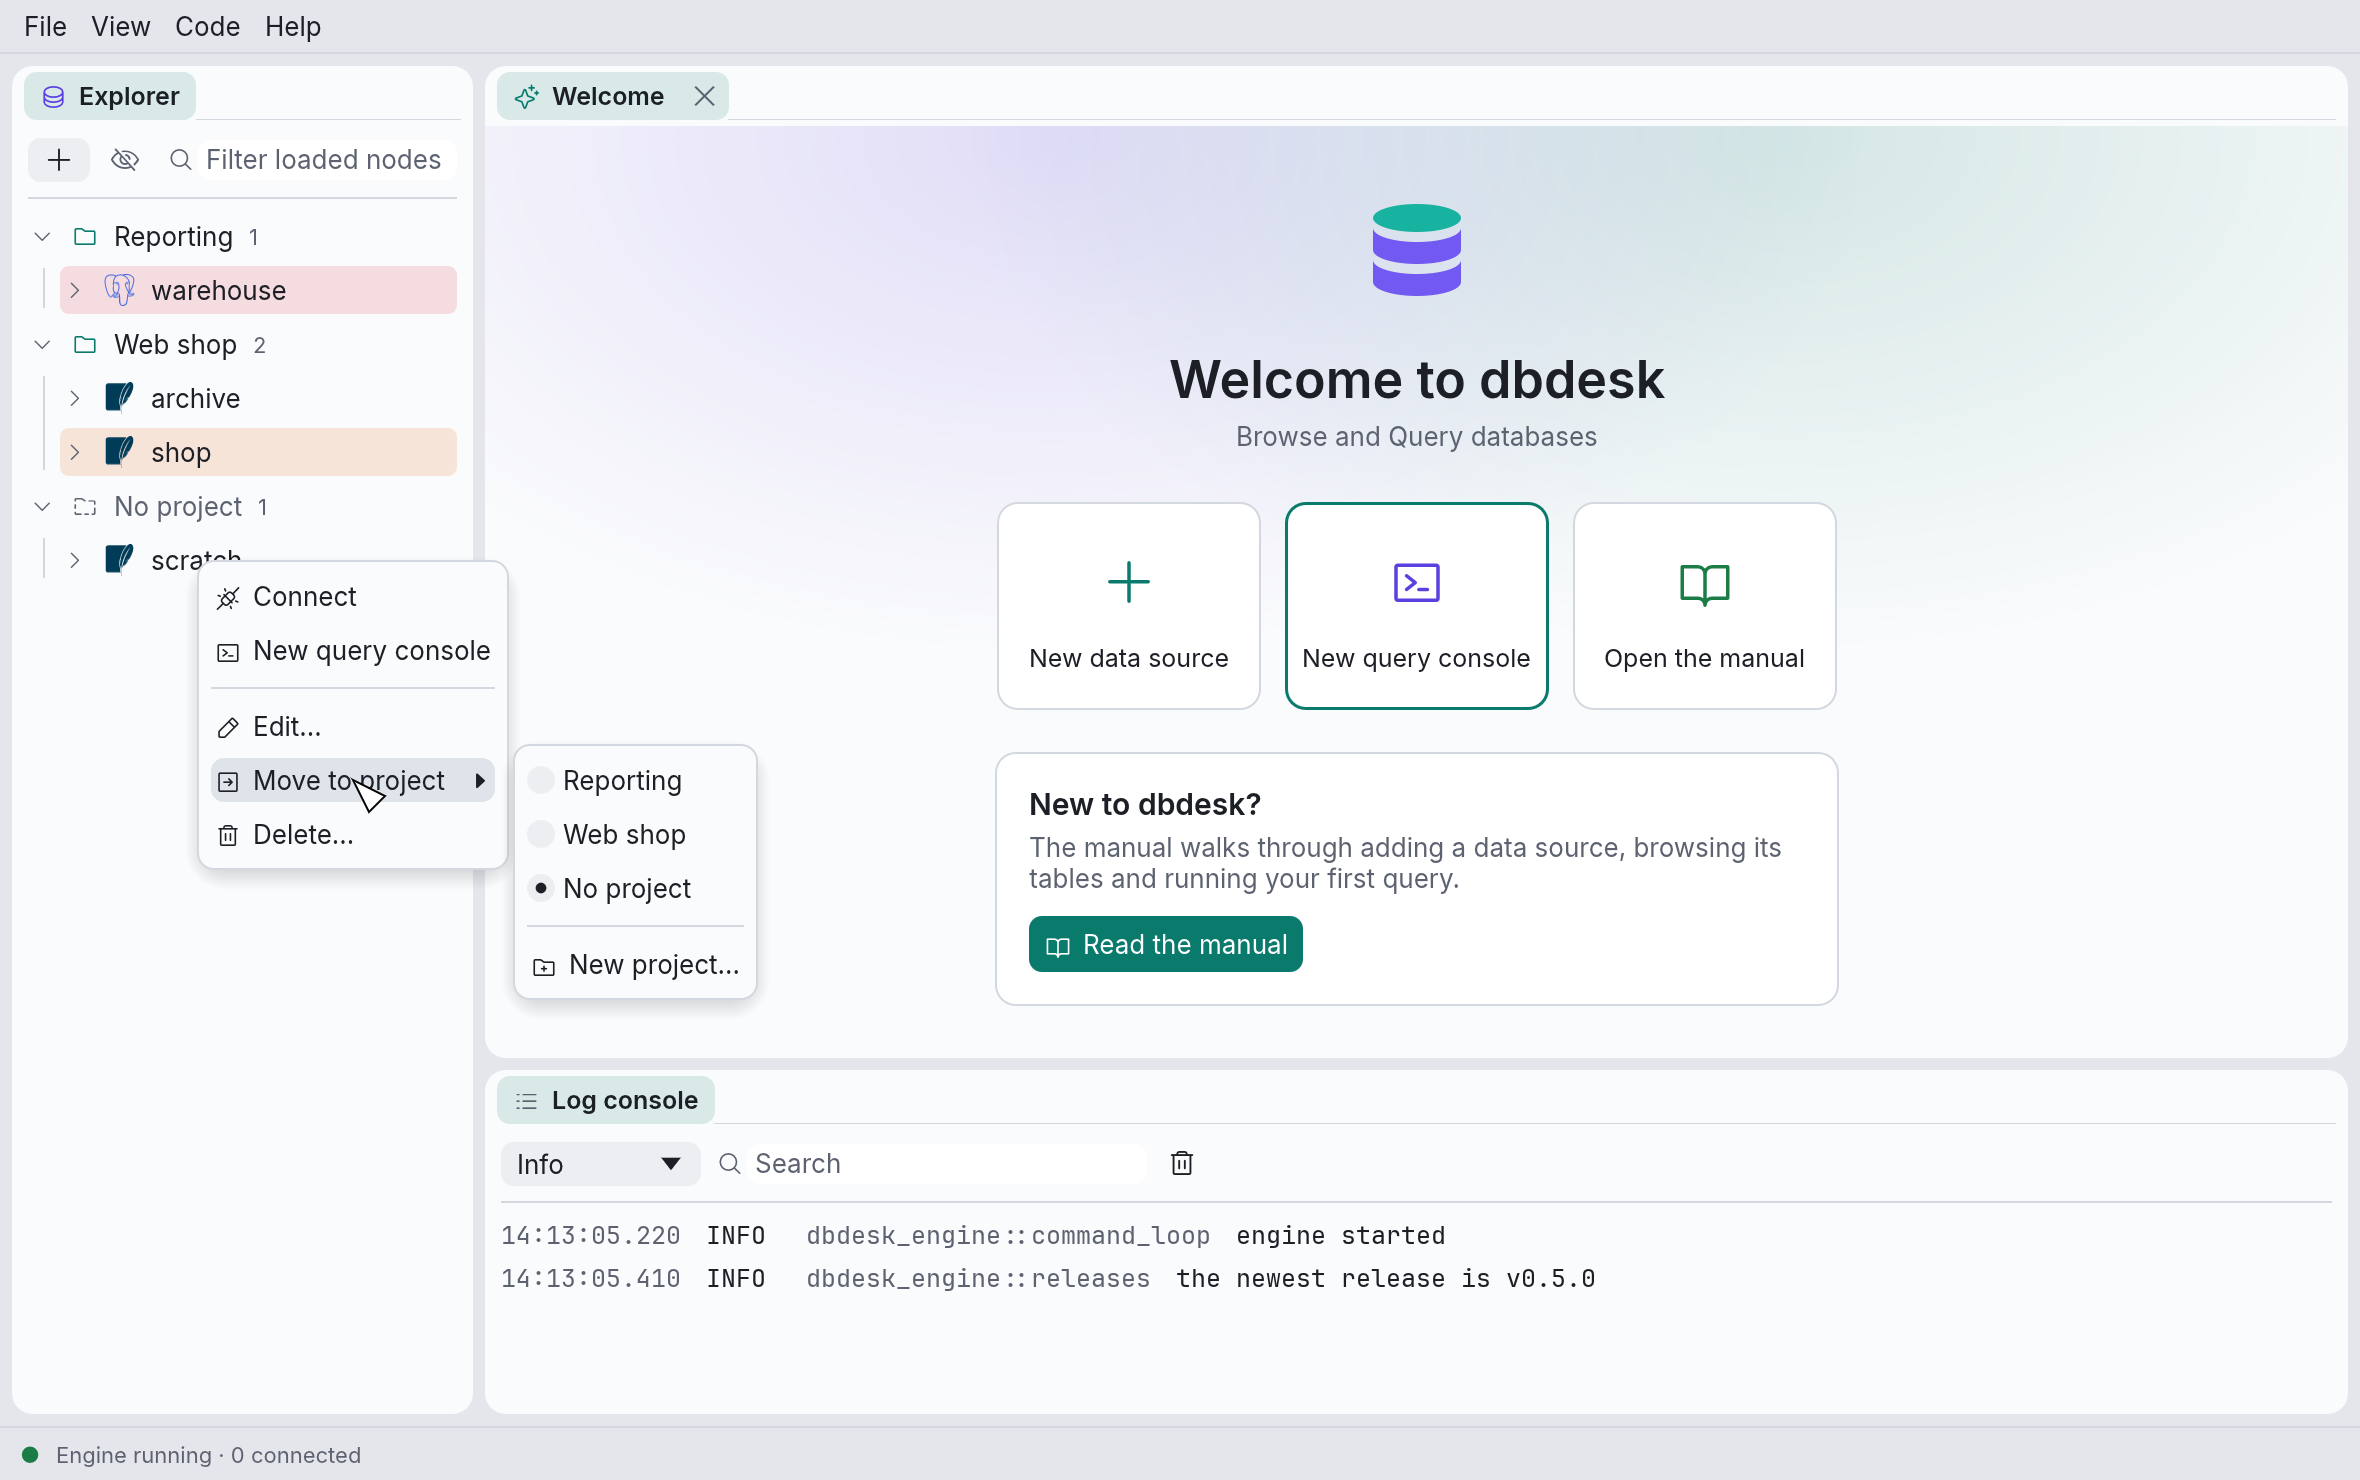This screenshot has height=1480, width=2360.
Task: Click the Web shop folder icon in tree
Action: coord(85,345)
